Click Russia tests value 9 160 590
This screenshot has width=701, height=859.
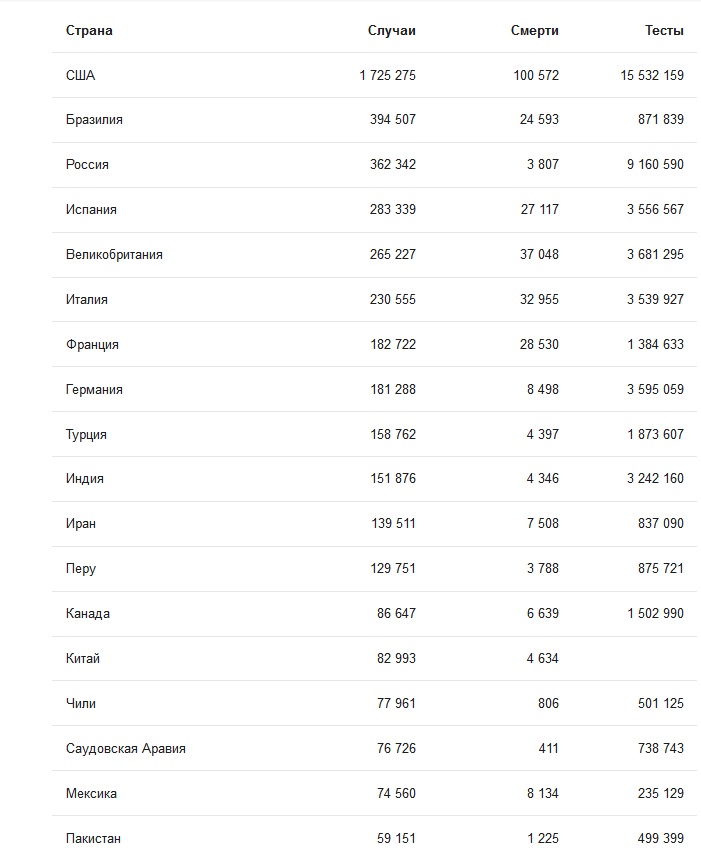click(x=655, y=165)
